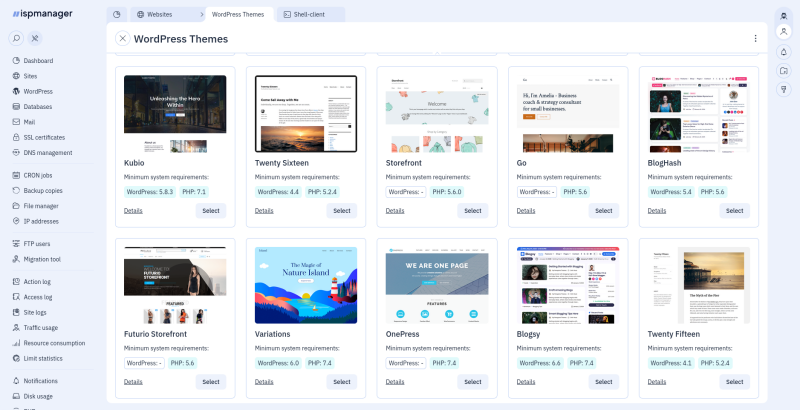Select the Storefront theme

[473, 211]
